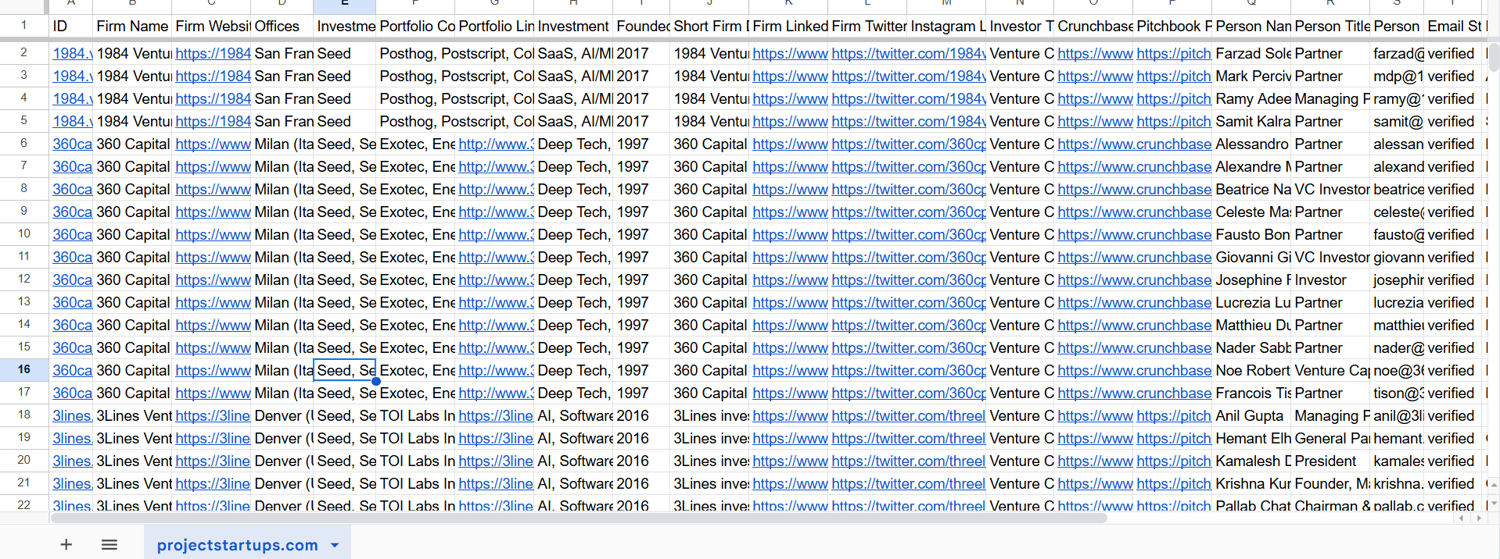Click the add new sheet plus icon
This screenshot has height=559, width=1500.
66,545
